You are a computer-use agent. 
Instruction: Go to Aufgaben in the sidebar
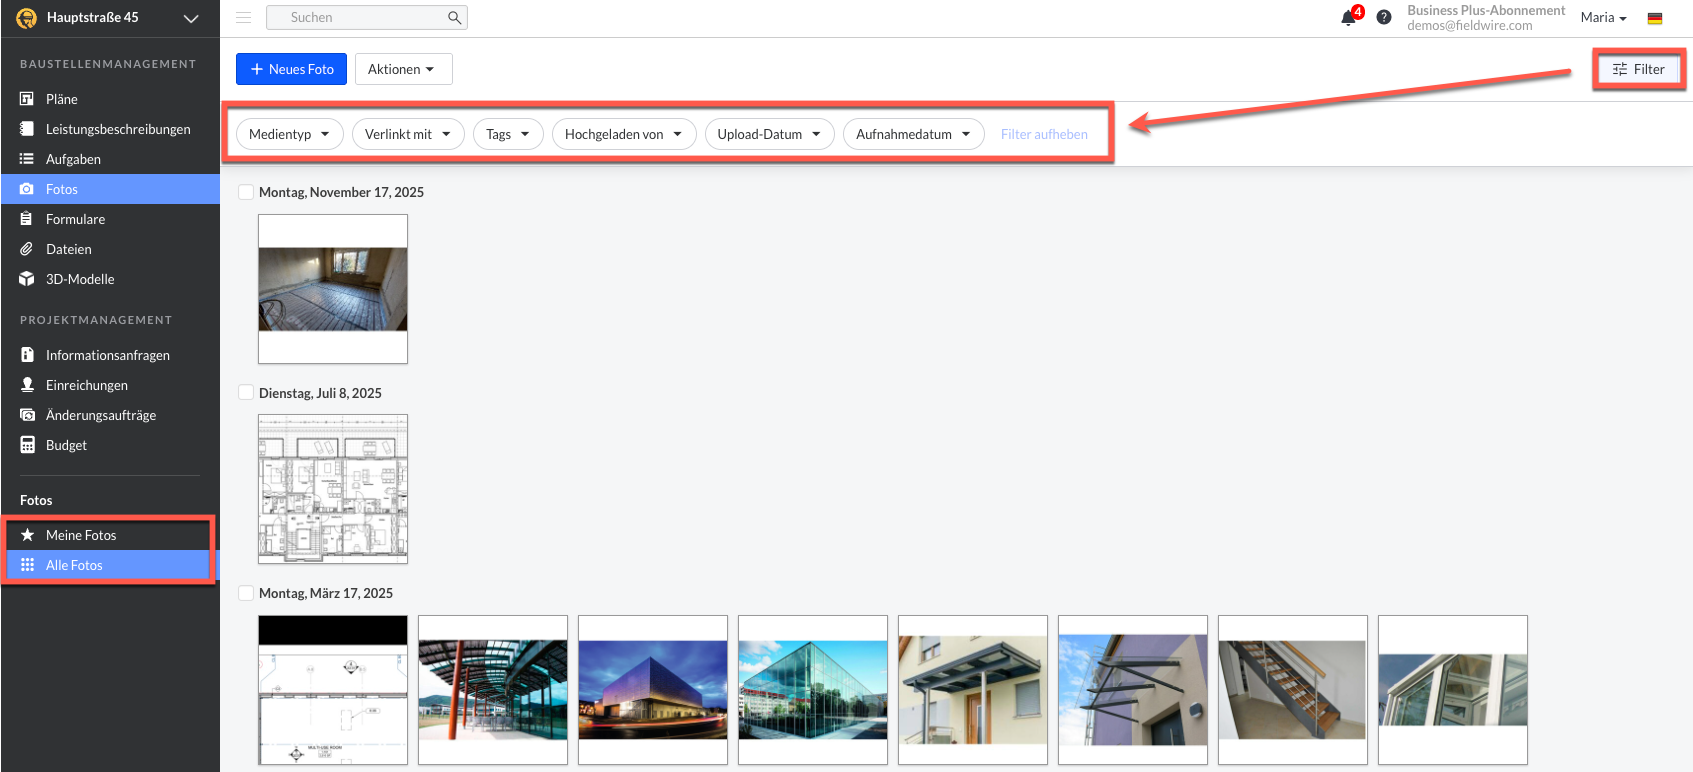[73, 159]
